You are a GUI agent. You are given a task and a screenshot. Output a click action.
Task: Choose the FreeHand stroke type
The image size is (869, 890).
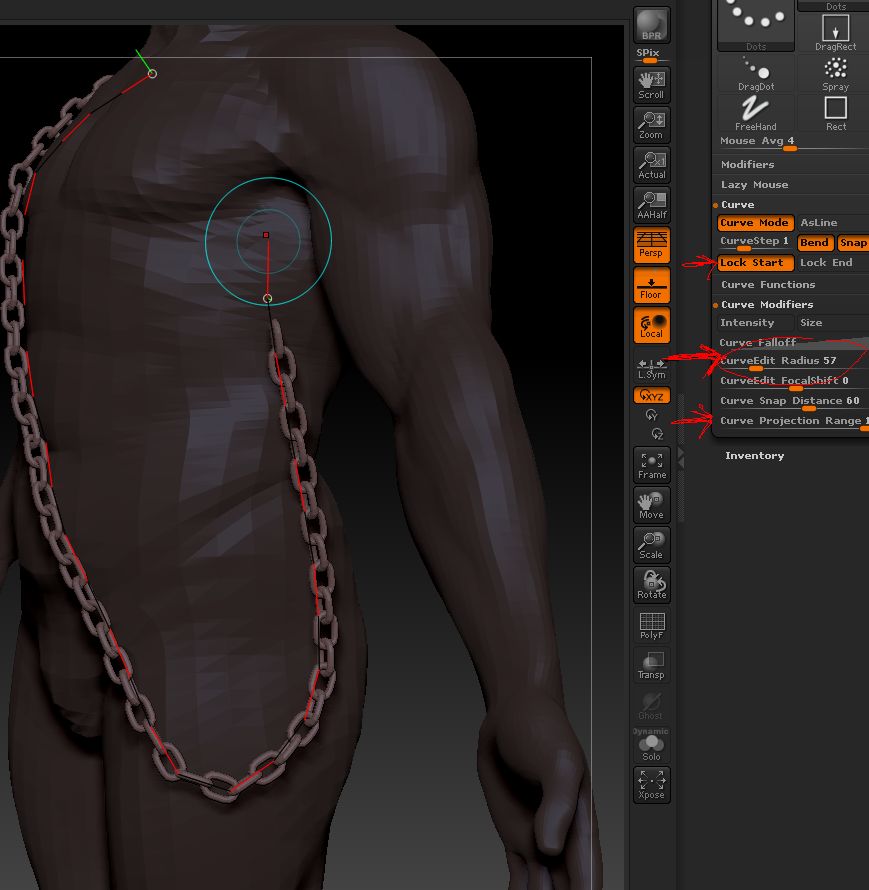click(756, 113)
